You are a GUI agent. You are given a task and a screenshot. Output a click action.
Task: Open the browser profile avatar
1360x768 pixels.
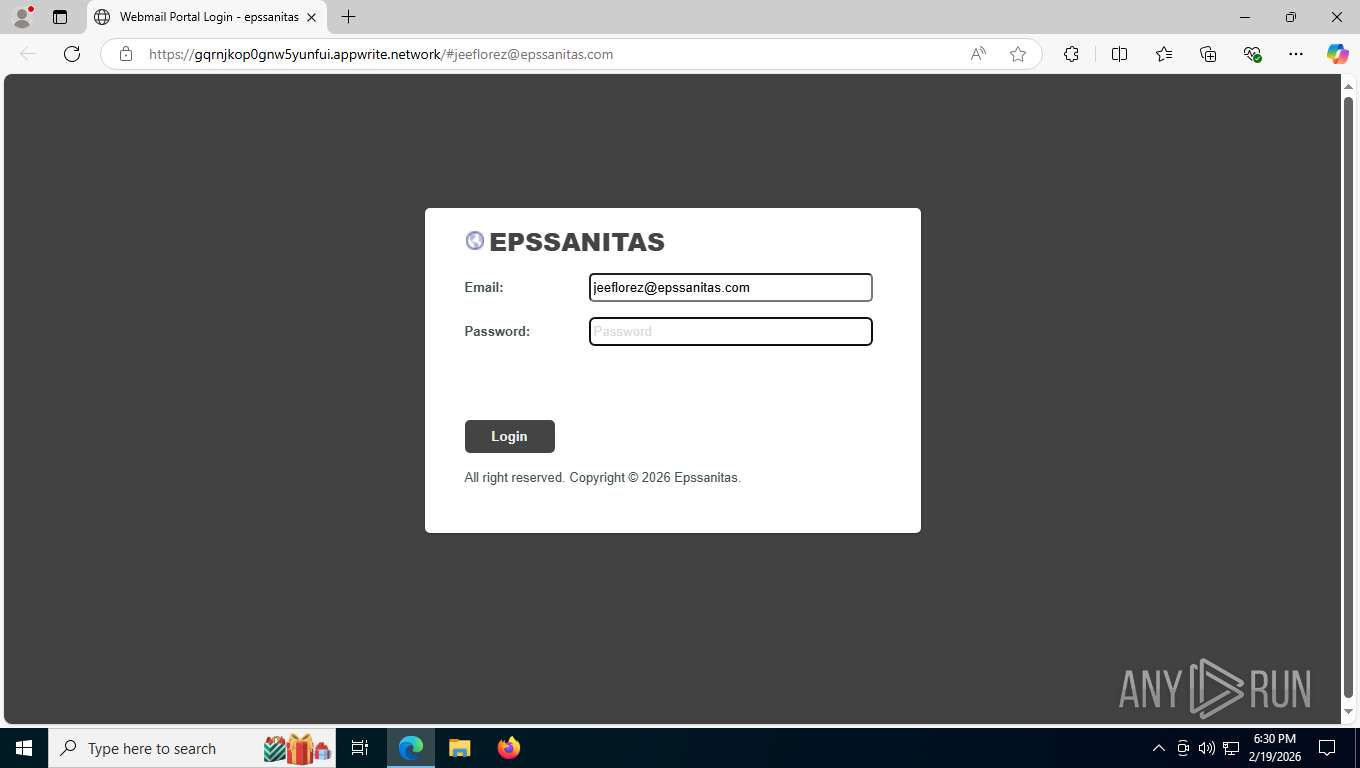(x=22, y=17)
